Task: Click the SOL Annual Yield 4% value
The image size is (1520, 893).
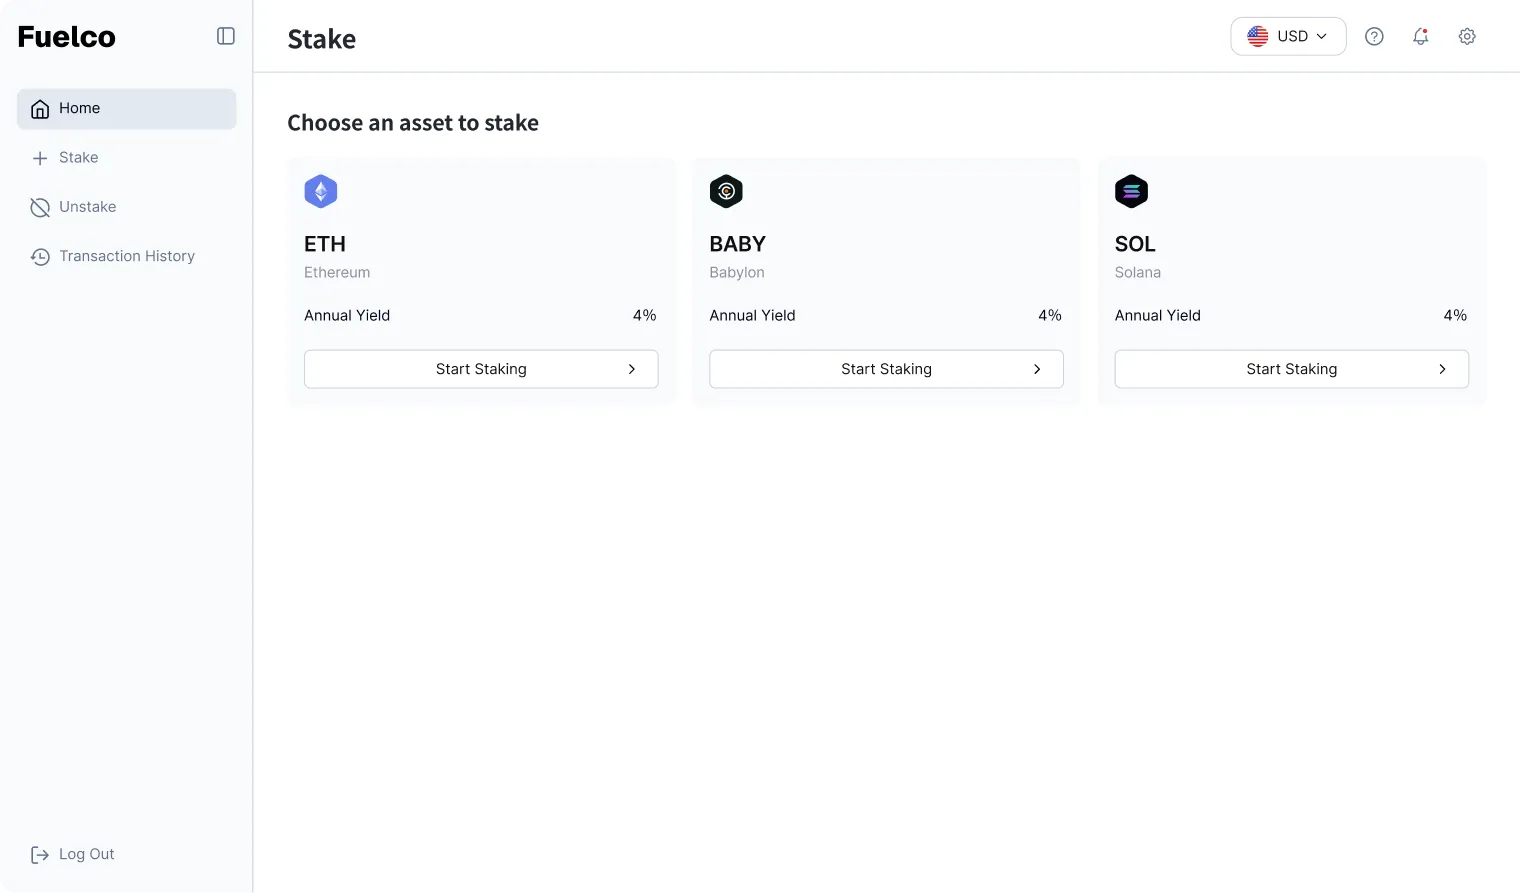Action: click(1454, 315)
